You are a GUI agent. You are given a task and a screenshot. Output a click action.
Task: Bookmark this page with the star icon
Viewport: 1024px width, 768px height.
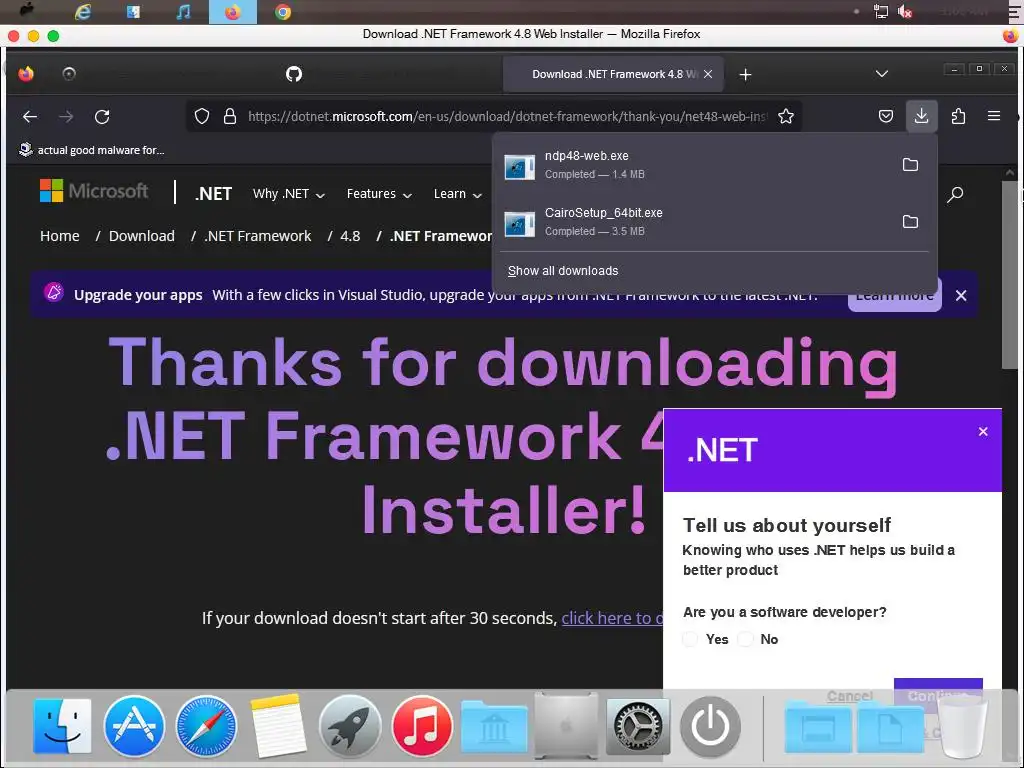click(x=786, y=117)
